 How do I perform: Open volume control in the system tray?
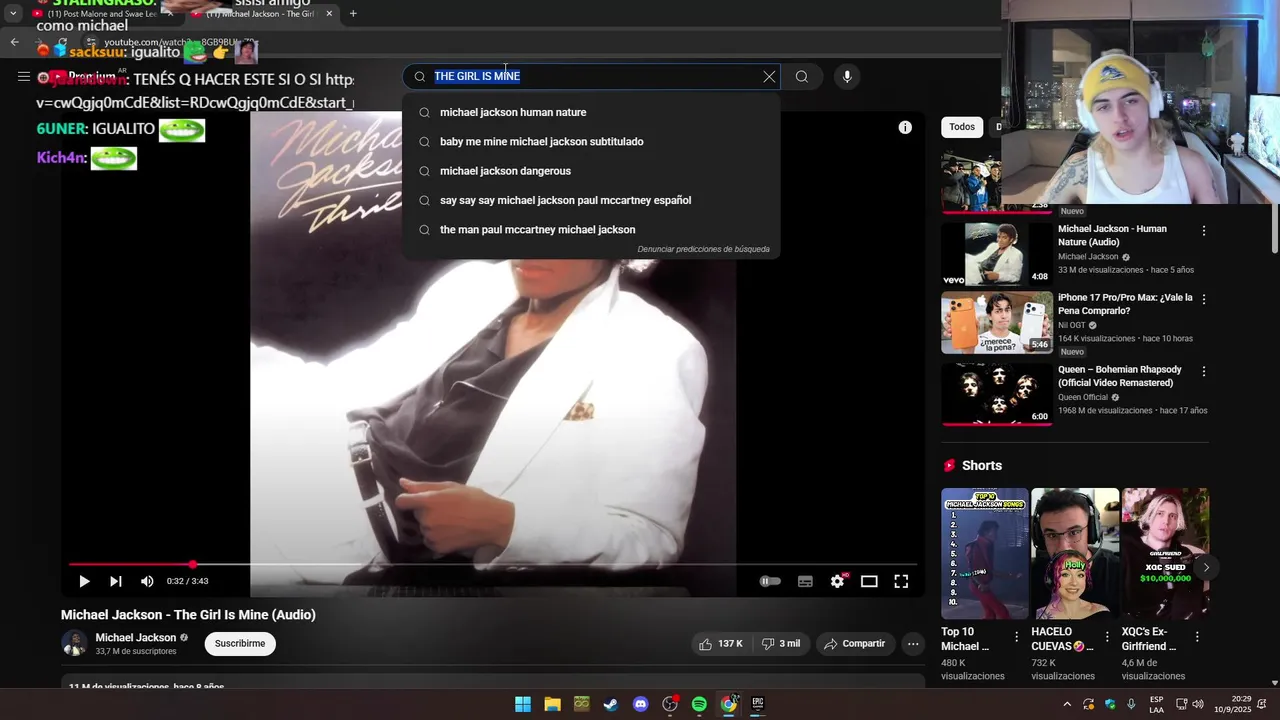click(1198, 704)
